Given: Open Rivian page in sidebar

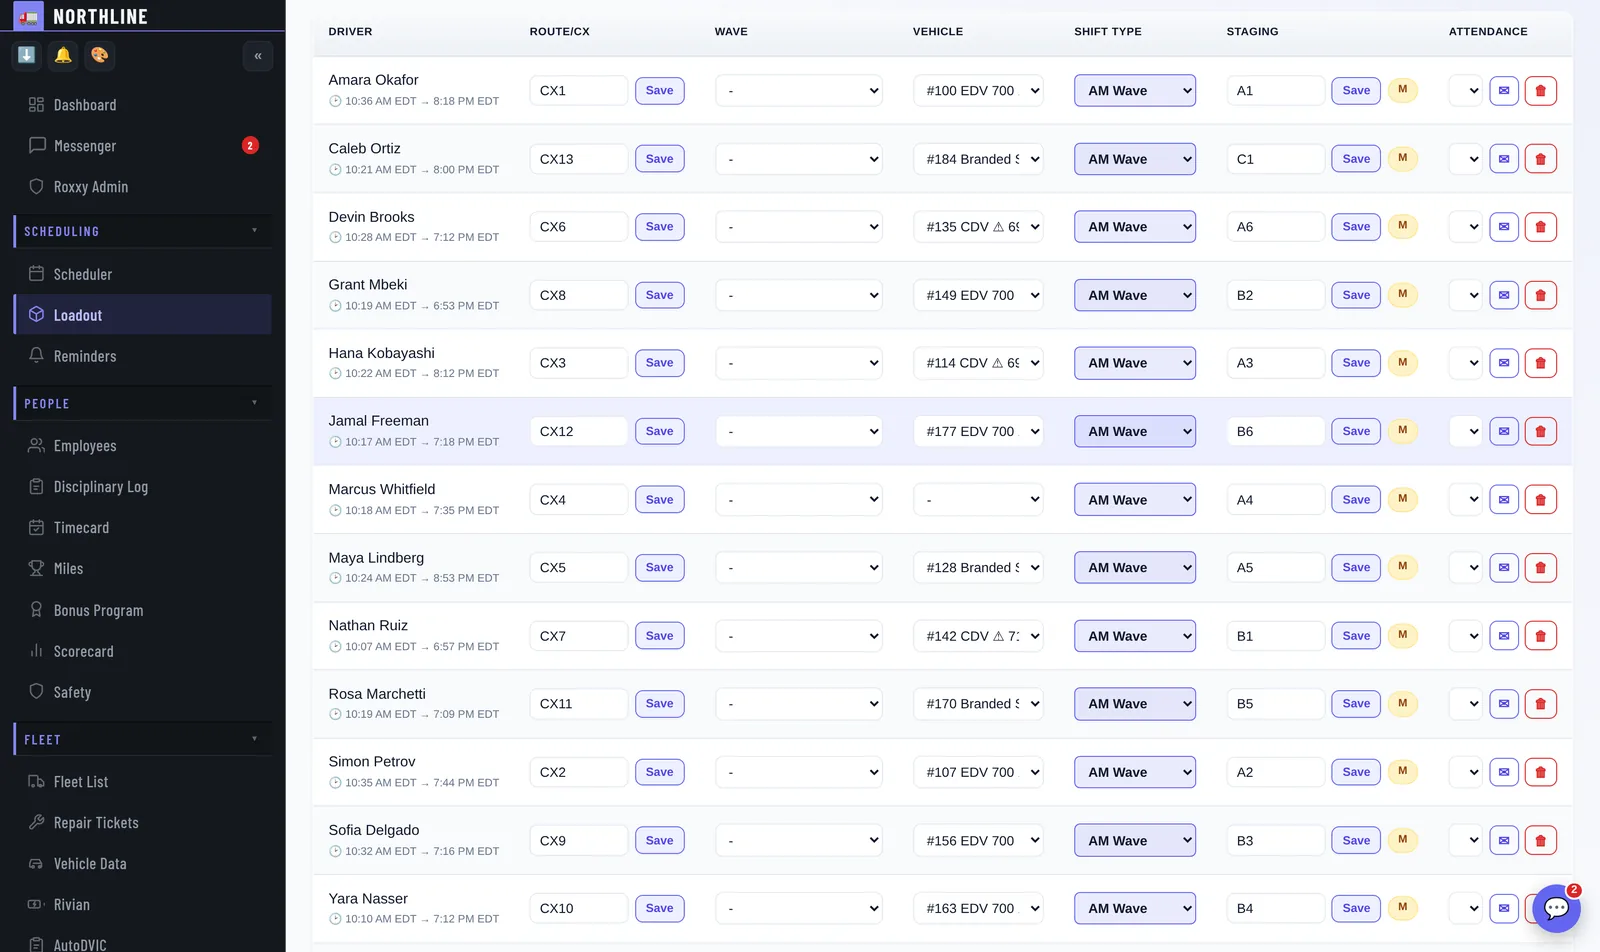Looking at the screenshot, I should click(142, 905).
